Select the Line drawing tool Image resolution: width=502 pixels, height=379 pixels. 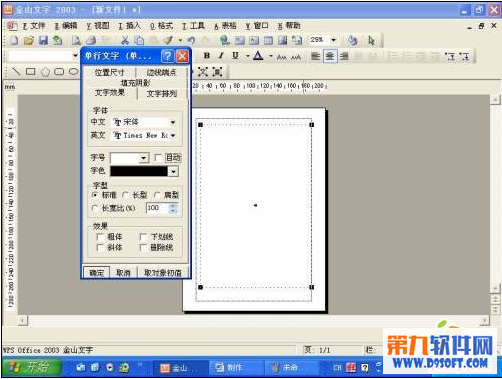pyautogui.click(x=16, y=71)
